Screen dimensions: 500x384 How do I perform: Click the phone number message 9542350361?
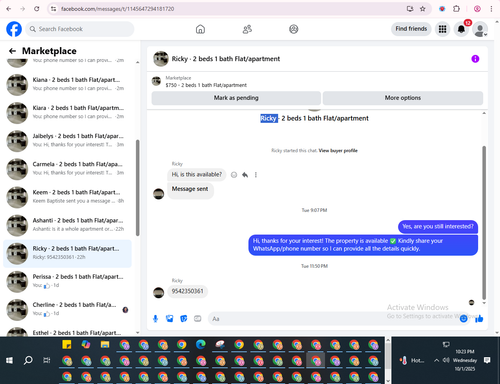tap(187, 291)
